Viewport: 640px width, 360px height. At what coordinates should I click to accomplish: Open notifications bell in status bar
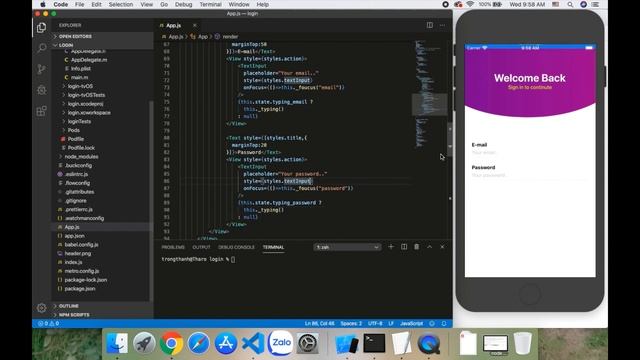[444, 323]
